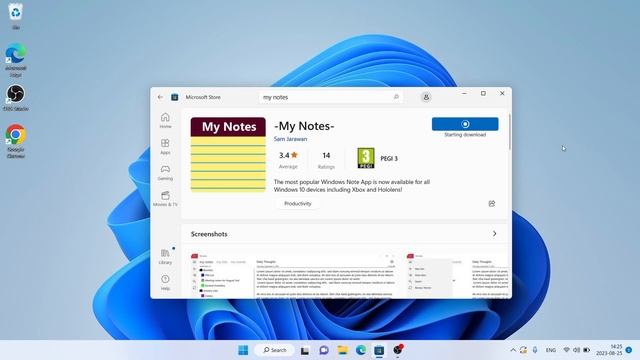Click the PEGI 3 text label
640x360 pixels.
[389, 158]
